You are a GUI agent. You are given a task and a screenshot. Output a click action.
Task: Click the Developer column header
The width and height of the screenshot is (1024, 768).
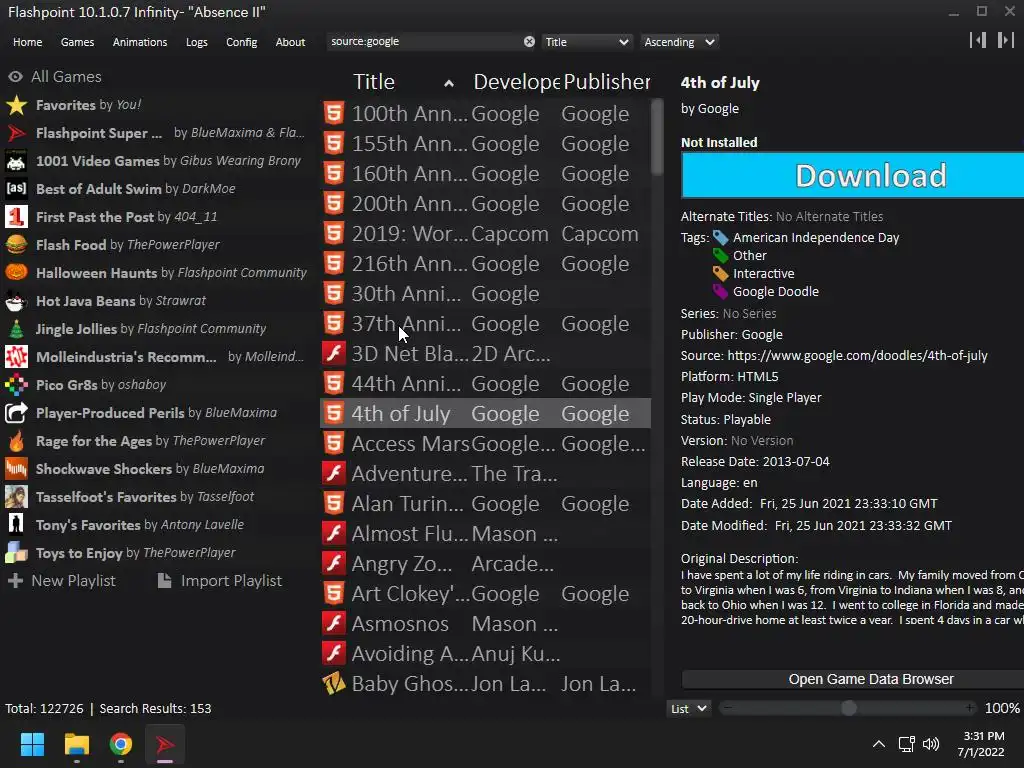(x=516, y=82)
